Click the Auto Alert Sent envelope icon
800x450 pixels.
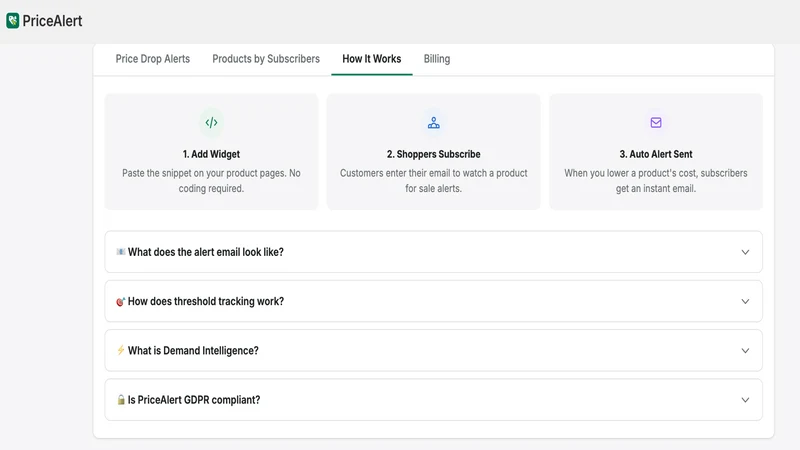[656, 122]
